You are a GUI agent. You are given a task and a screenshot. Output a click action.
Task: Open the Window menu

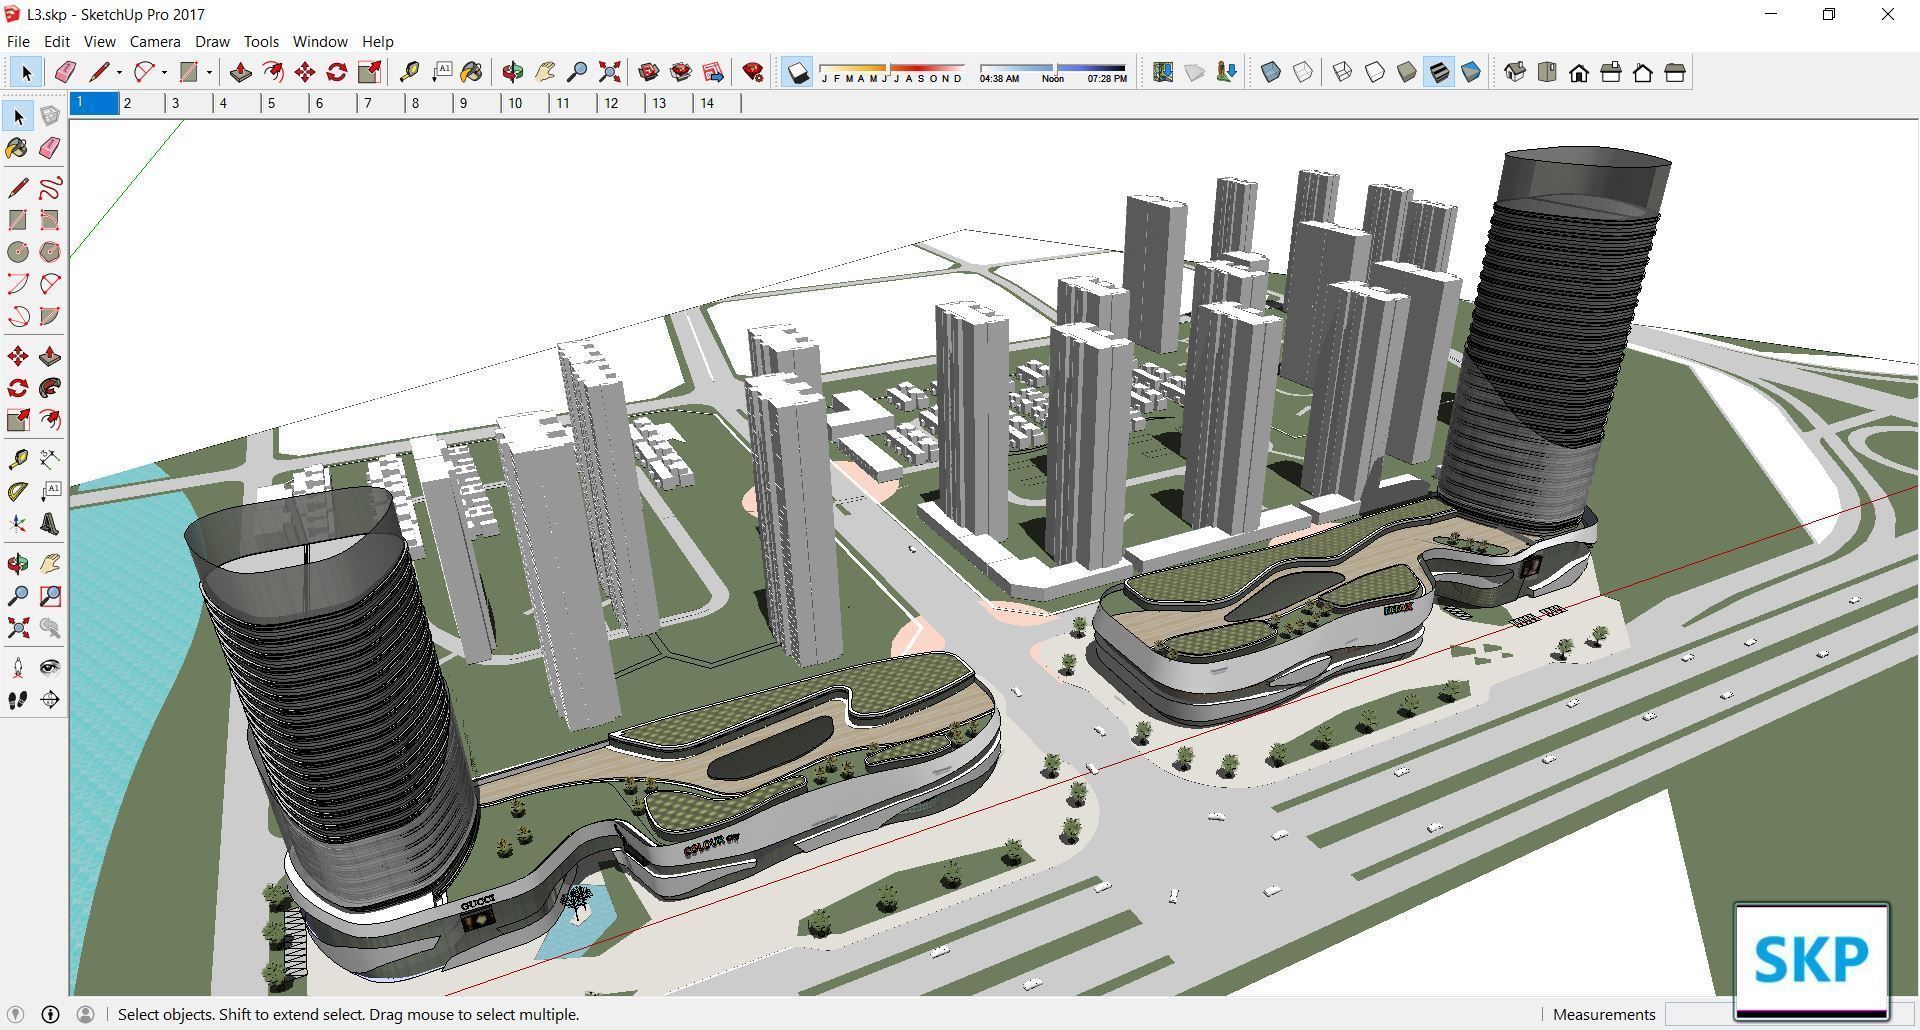tap(320, 42)
